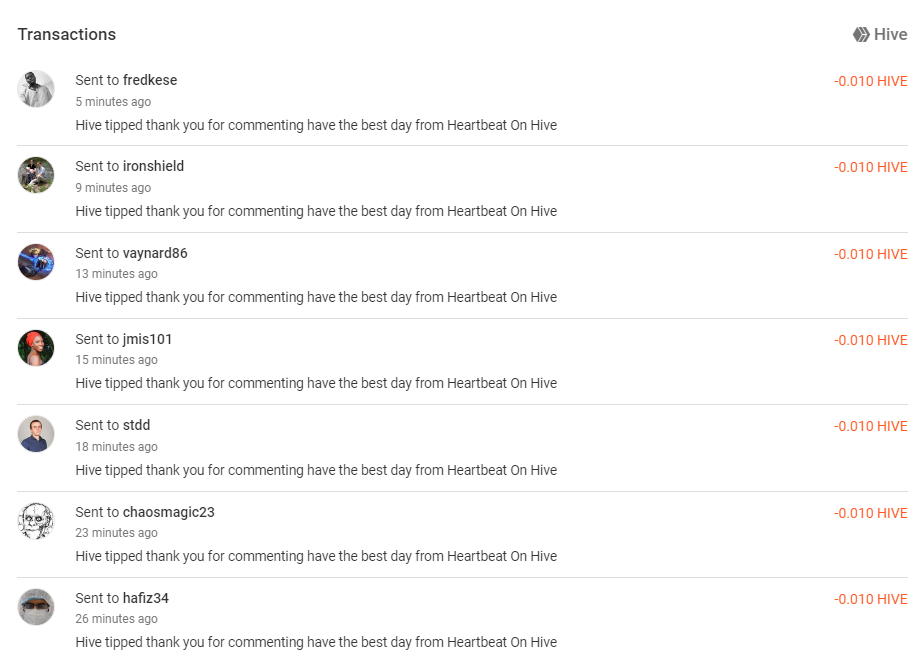This screenshot has height=661, width=922.
Task: Click the -0.010 HIVE amount for fredkese
Action: [870, 81]
